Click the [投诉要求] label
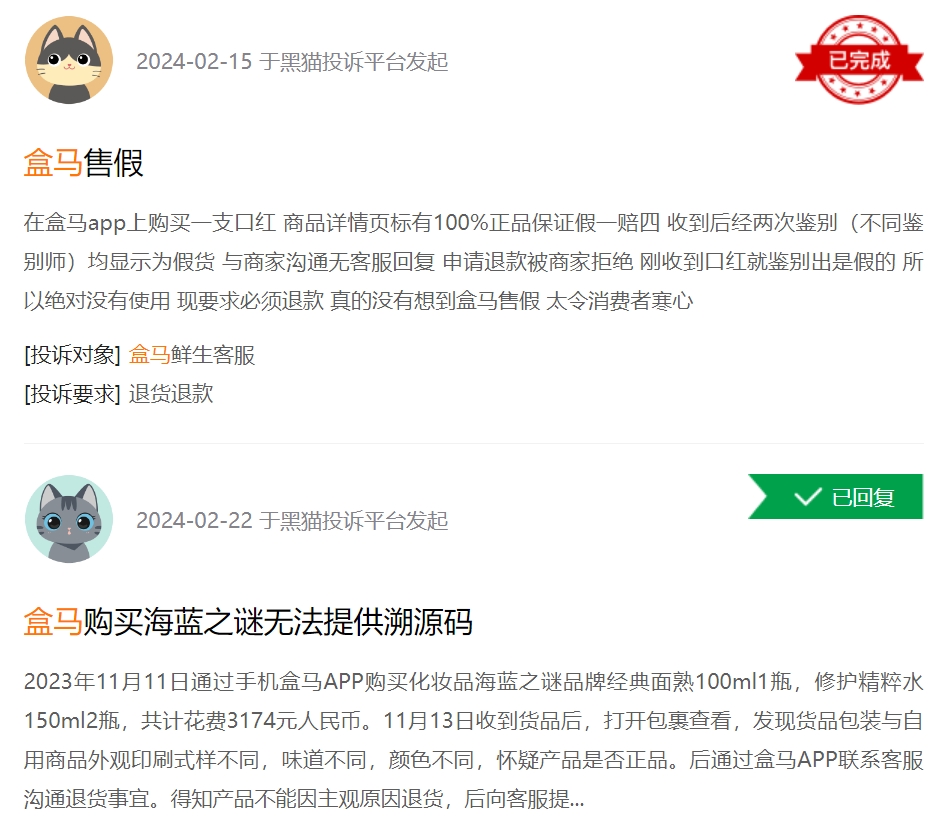The height and width of the screenshot is (825, 952). [72, 394]
